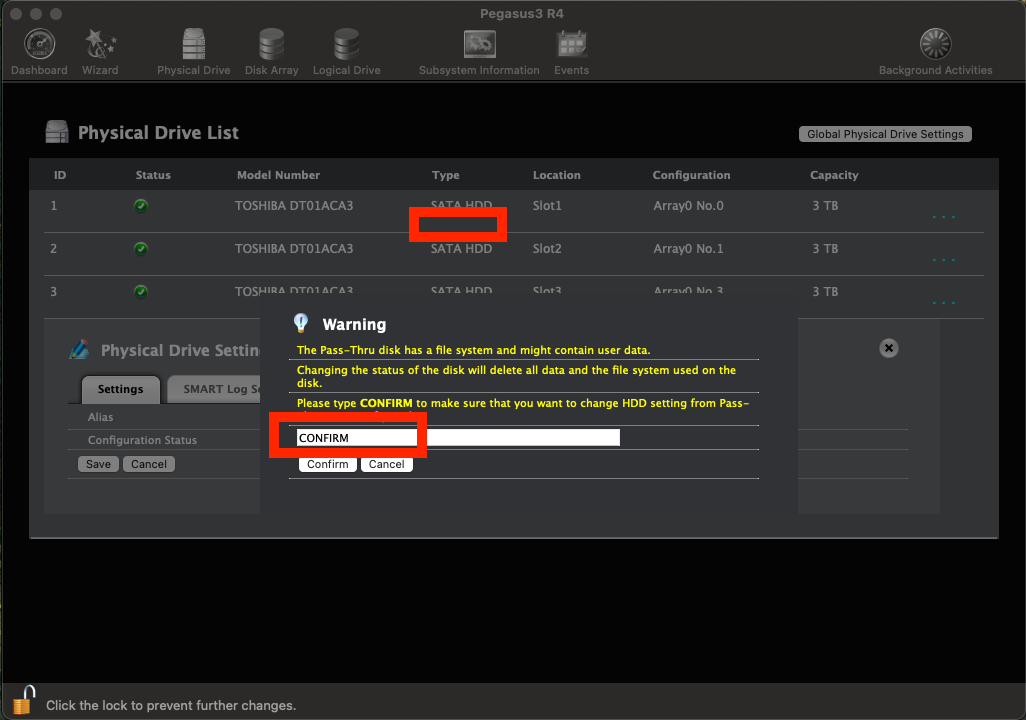This screenshot has width=1026, height=720.
Task: Click the green status icon for drive 1
Action: 141,206
